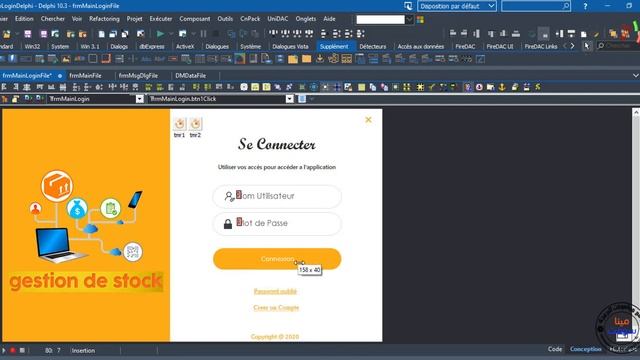Select the tmr1 timer component on the form
Viewport: 640px width, 360px height.
tap(180, 124)
